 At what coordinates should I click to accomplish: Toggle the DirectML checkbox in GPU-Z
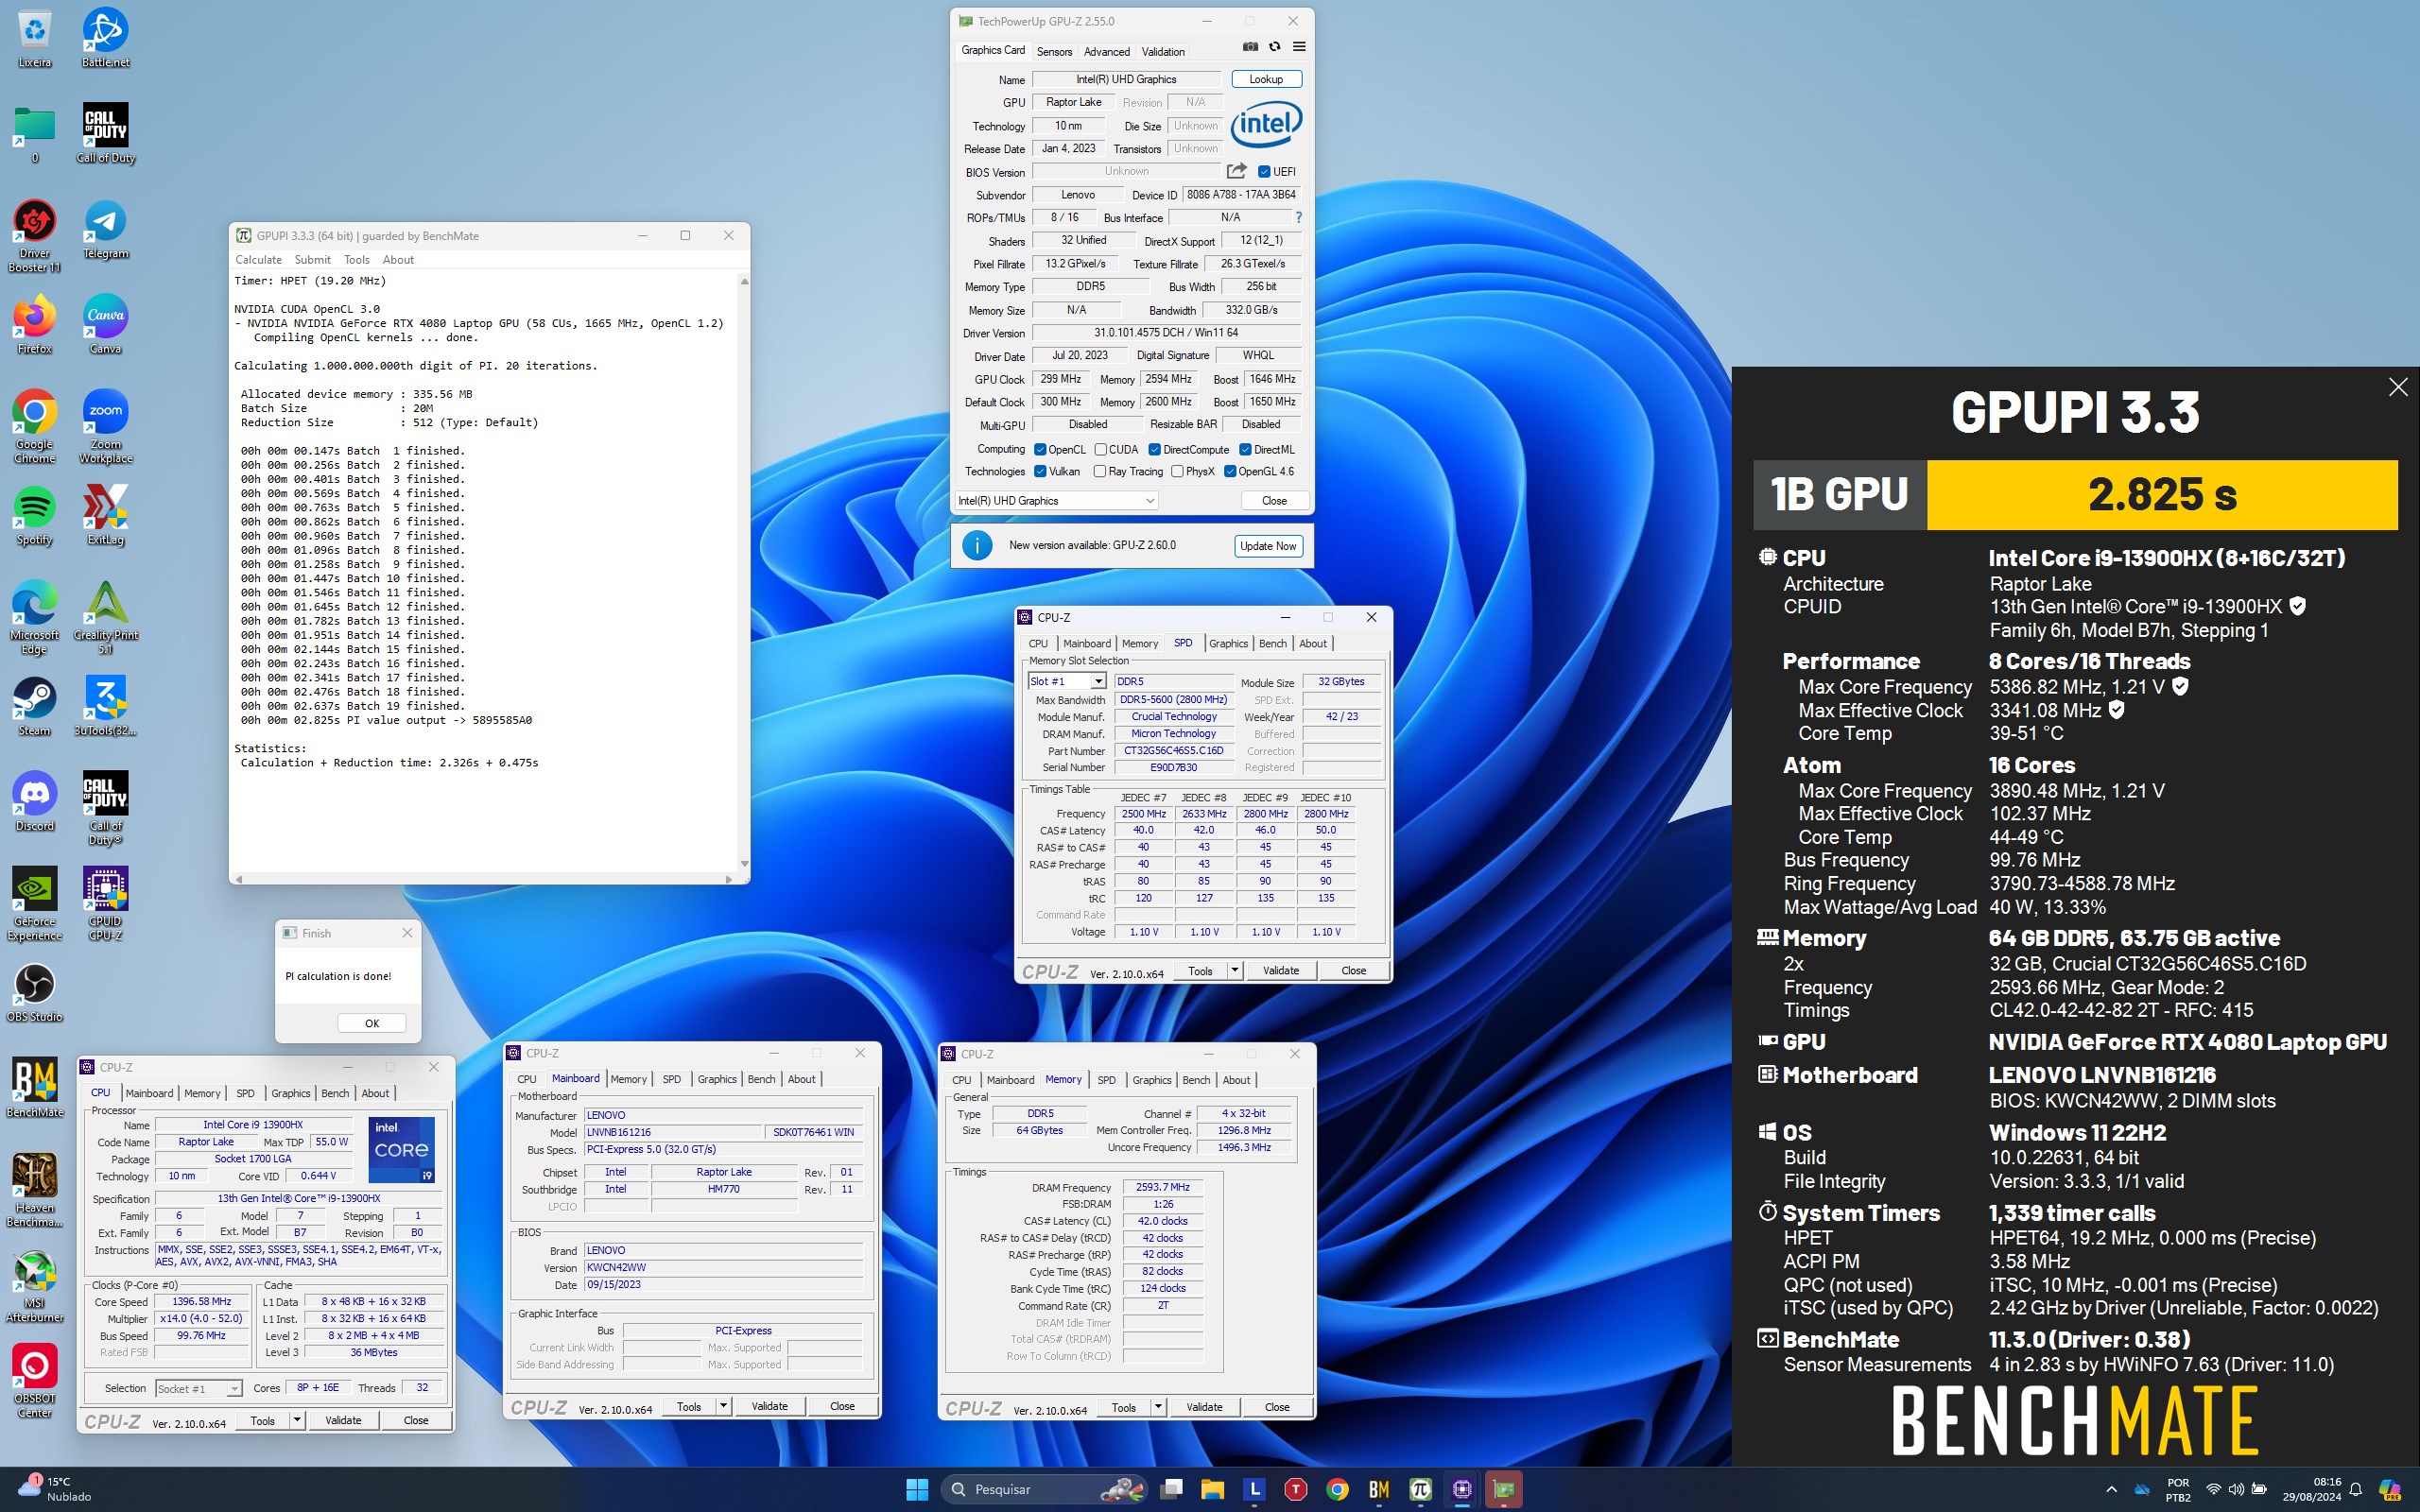point(1245,450)
